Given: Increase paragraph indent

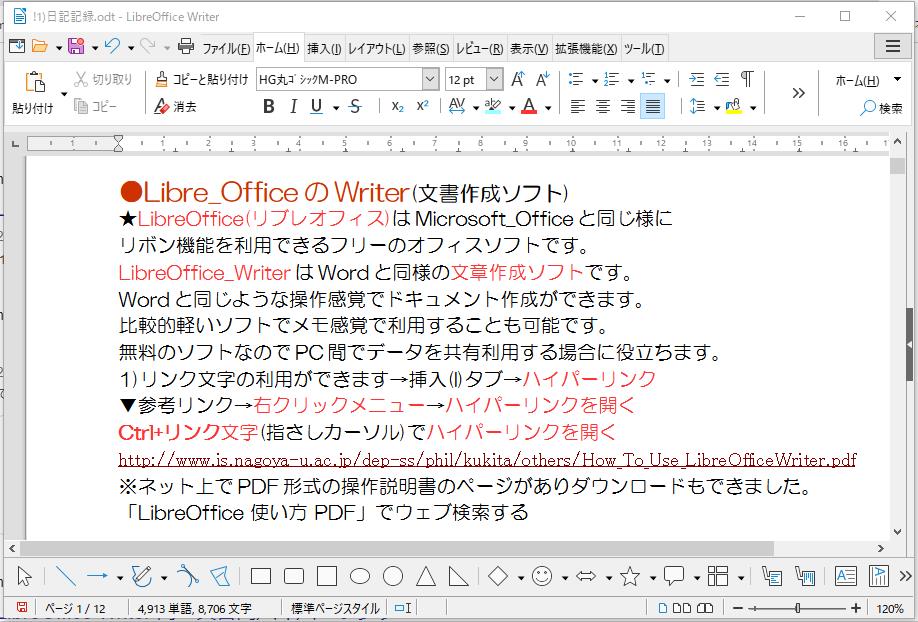Looking at the screenshot, I should [697, 79].
